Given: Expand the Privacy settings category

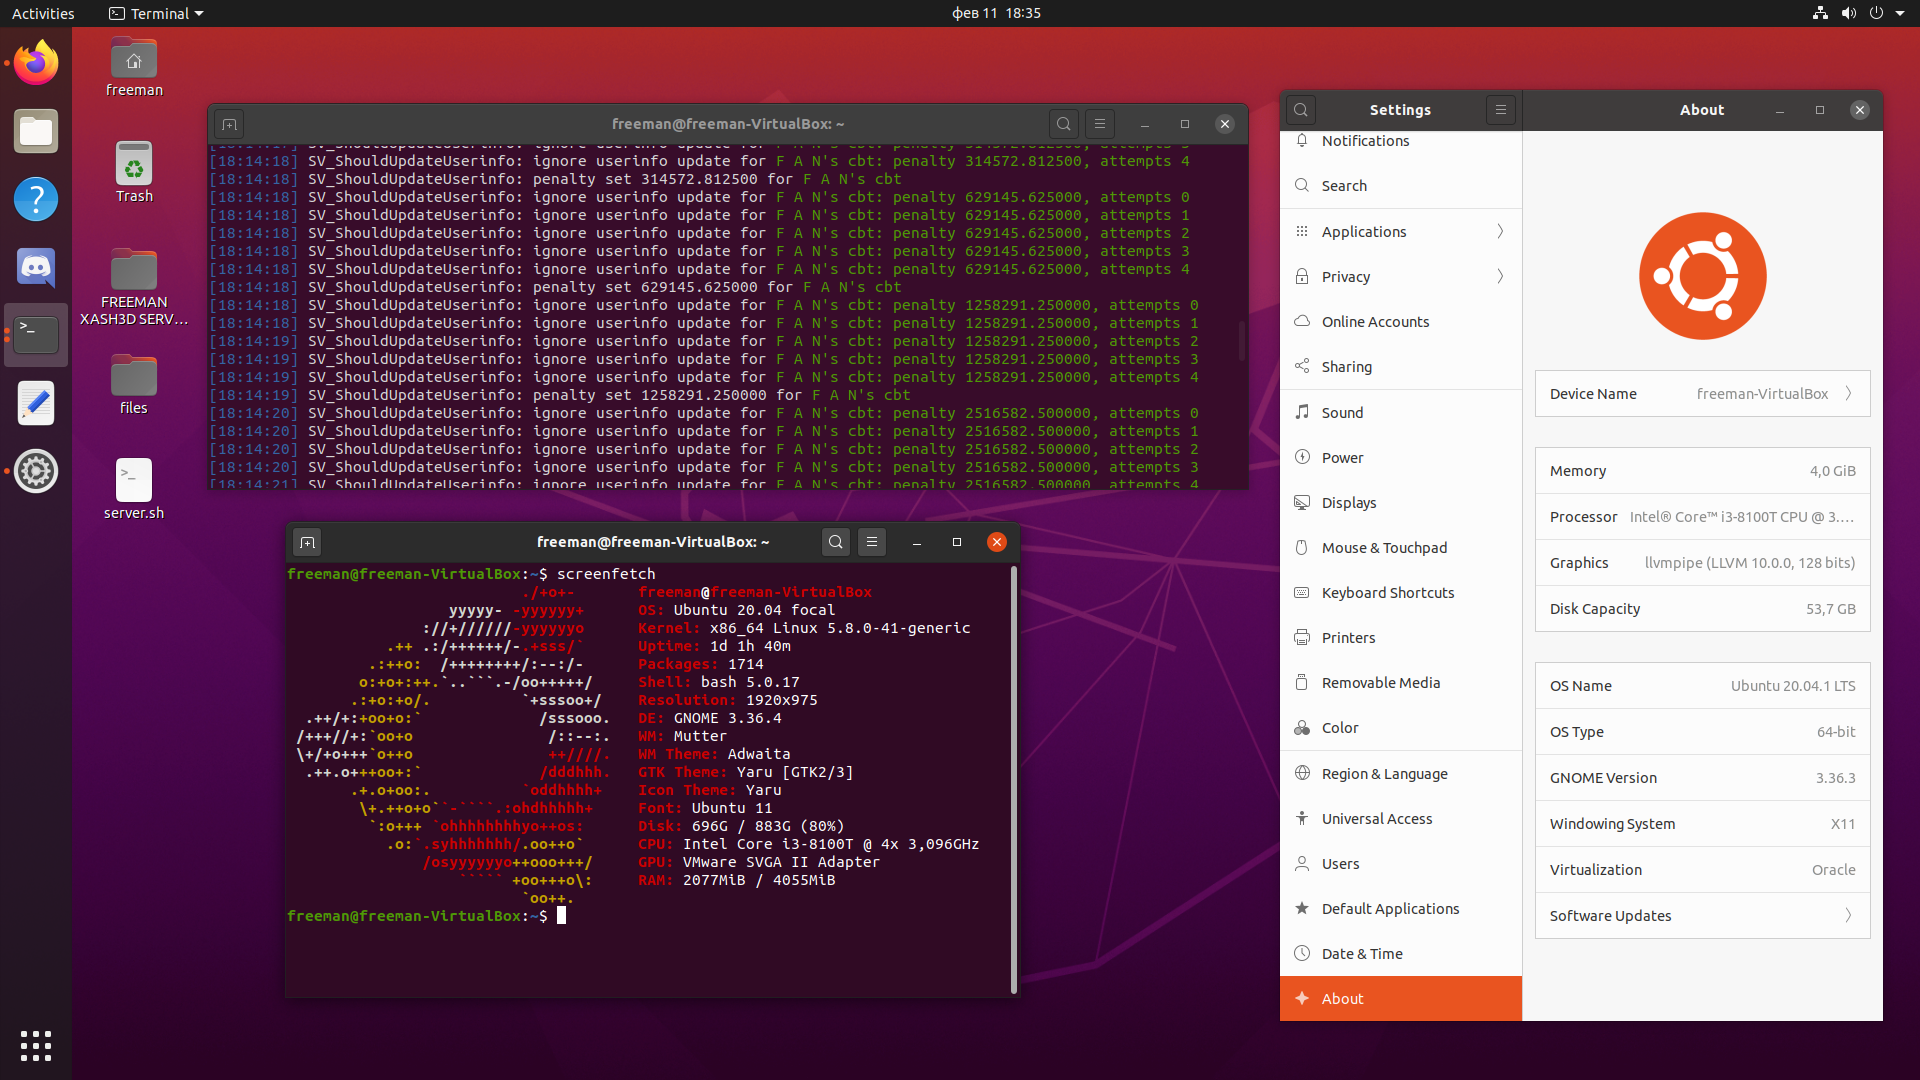Looking at the screenshot, I should coord(1401,276).
